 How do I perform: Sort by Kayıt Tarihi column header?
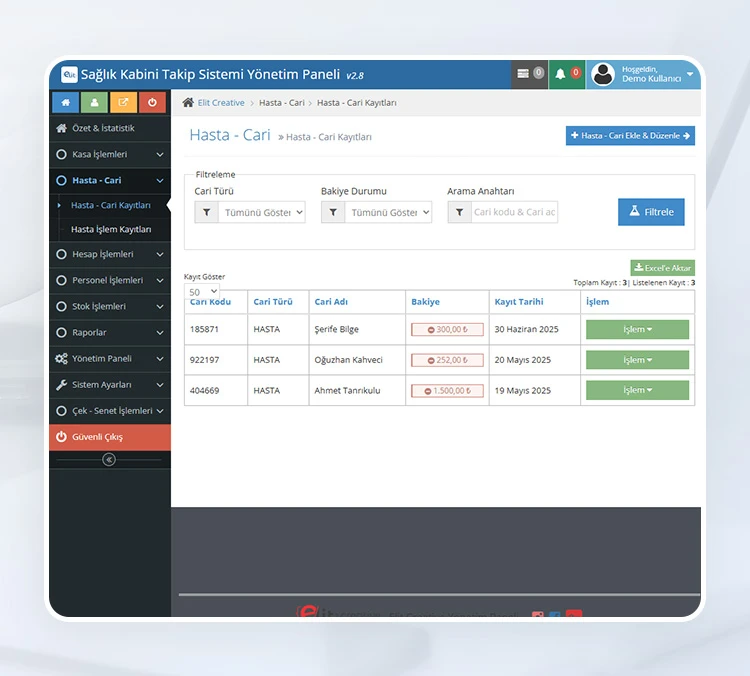(519, 302)
